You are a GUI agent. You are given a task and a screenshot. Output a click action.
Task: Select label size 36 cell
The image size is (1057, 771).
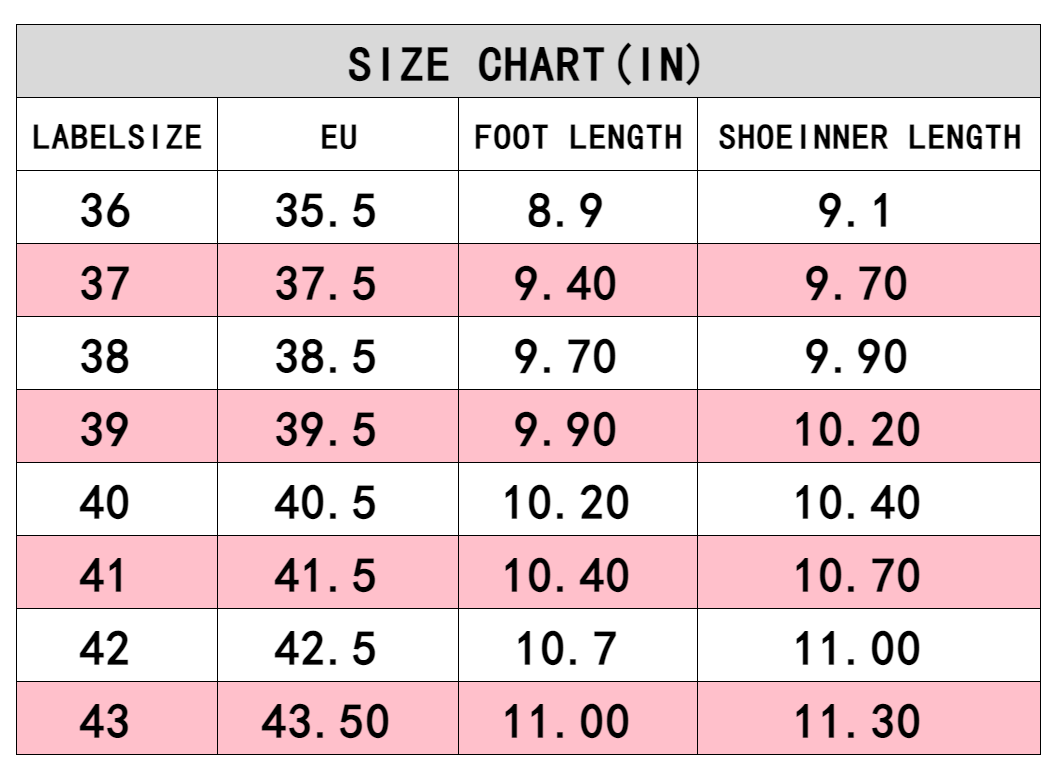point(105,211)
